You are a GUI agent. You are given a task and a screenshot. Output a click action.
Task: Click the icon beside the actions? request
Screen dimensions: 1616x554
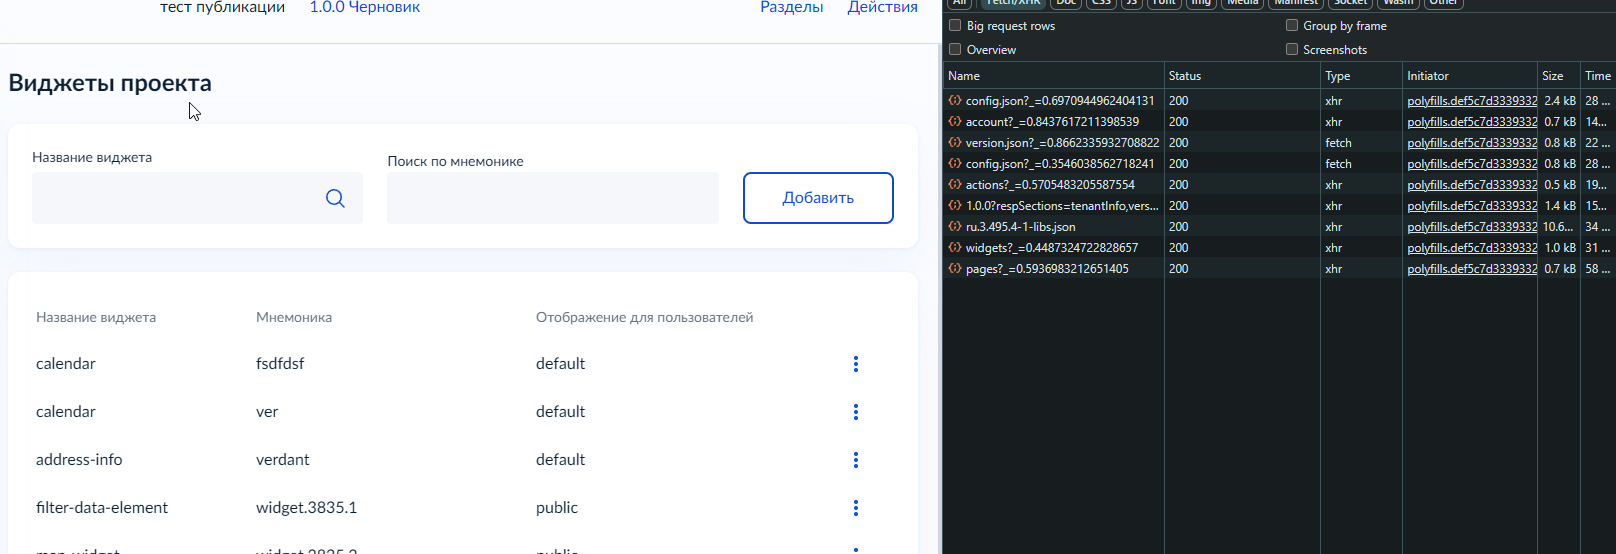pyautogui.click(x=955, y=184)
